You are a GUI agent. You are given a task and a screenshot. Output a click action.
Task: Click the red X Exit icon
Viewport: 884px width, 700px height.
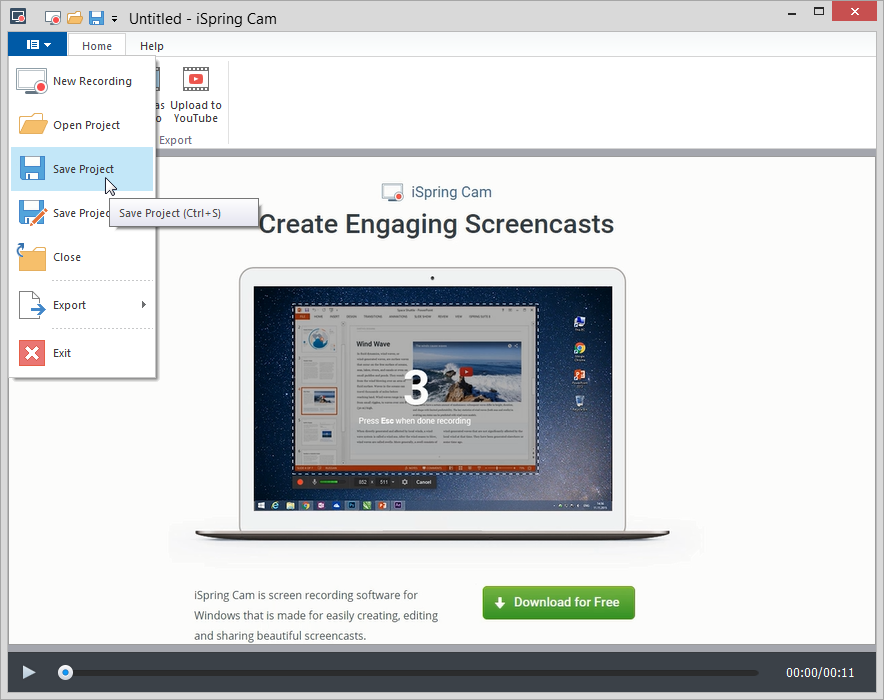[x=32, y=353]
